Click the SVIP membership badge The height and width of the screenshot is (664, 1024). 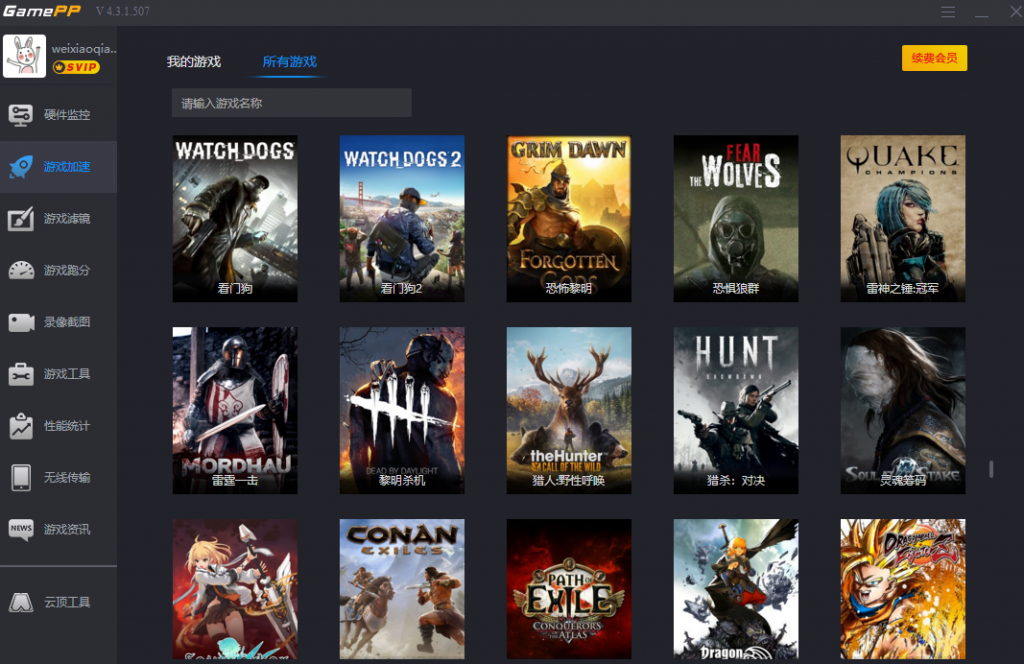[76, 67]
